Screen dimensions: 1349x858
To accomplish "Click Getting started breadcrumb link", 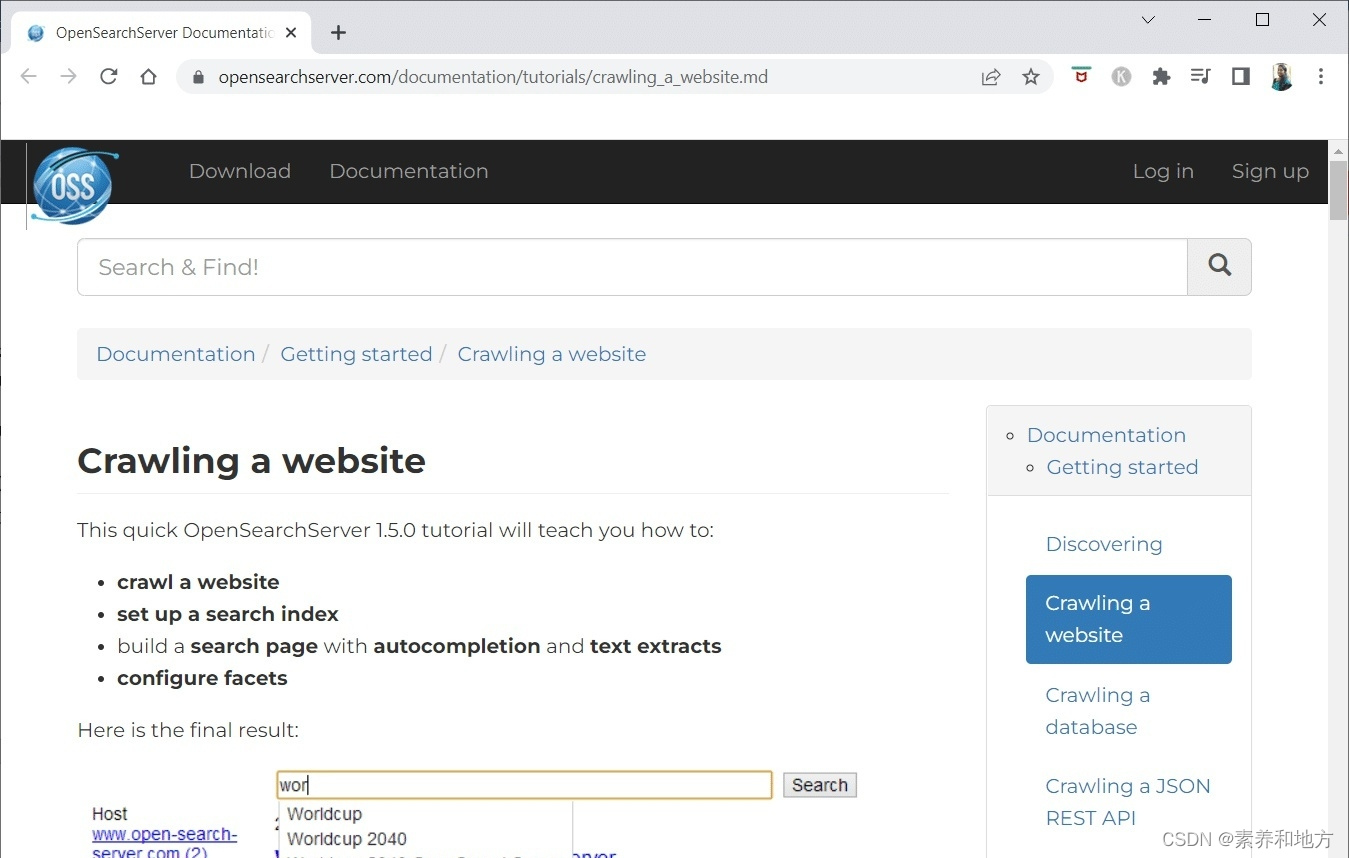I will coord(356,354).
